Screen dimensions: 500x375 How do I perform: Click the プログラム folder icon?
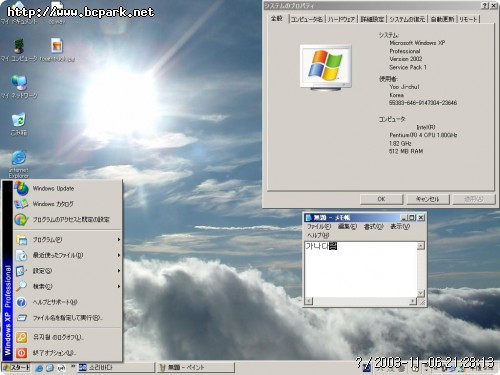[x=22, y=240]
